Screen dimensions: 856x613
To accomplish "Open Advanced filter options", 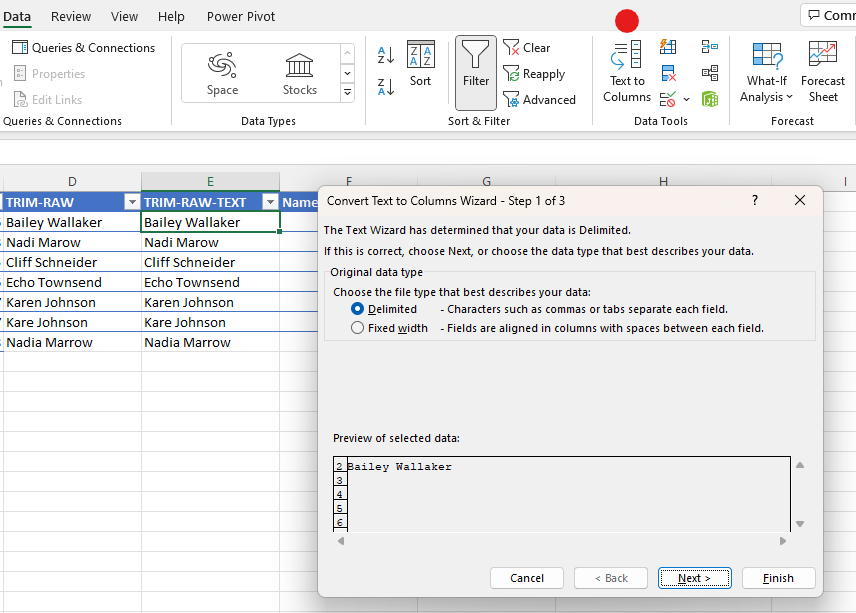I will 539,99.
